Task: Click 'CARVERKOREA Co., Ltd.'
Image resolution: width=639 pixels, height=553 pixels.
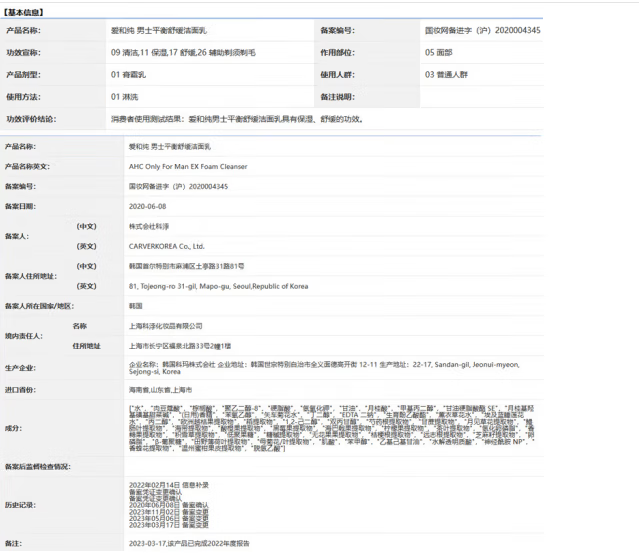Action: click(167, 247)
